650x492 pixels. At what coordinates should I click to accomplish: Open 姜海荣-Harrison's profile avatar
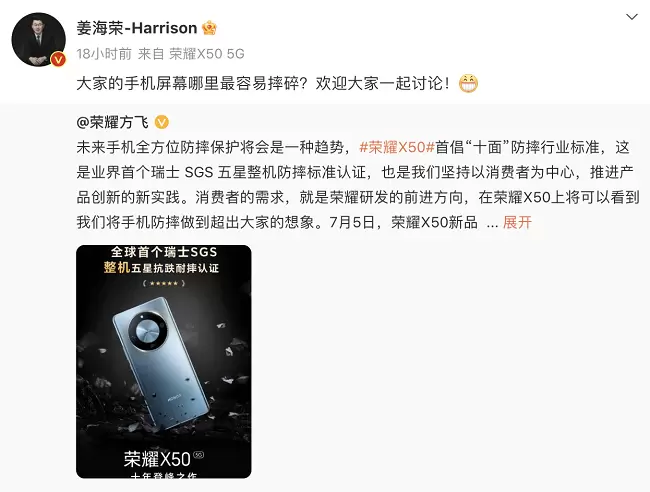coord(39,39)
